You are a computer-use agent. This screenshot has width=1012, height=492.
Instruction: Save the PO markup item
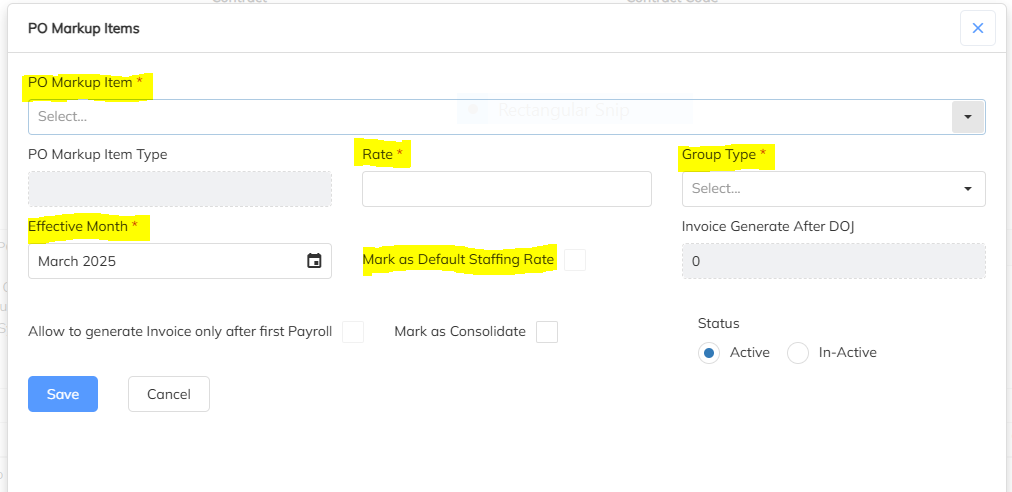[62, 394]
